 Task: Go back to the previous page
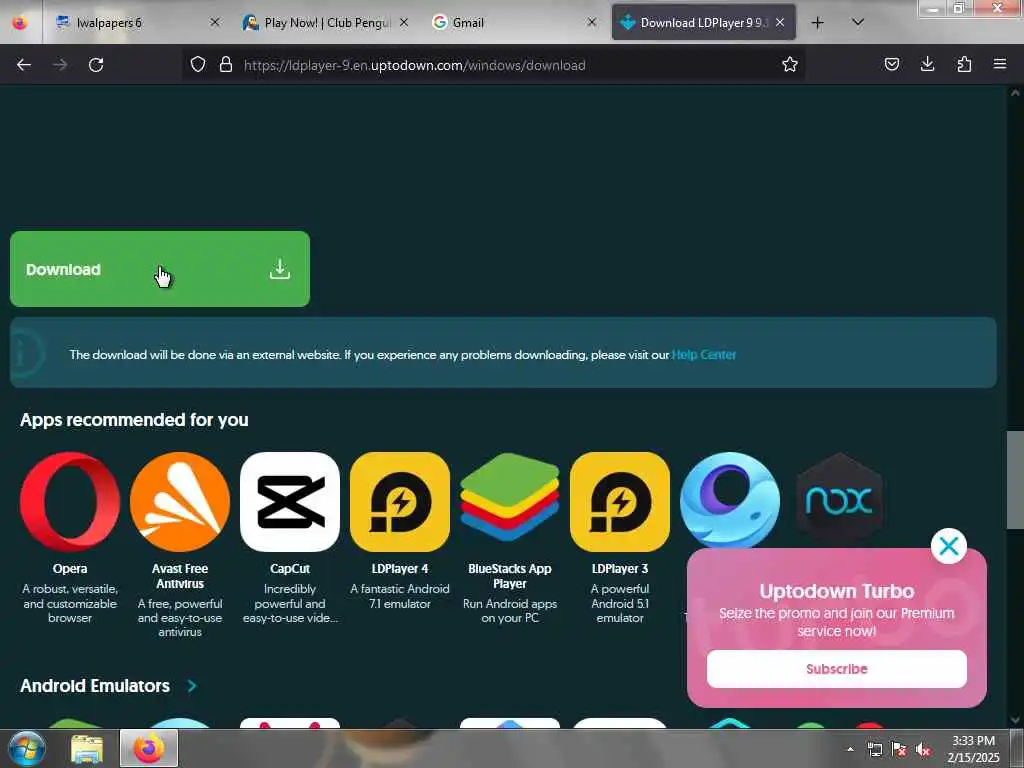[24, 65]
